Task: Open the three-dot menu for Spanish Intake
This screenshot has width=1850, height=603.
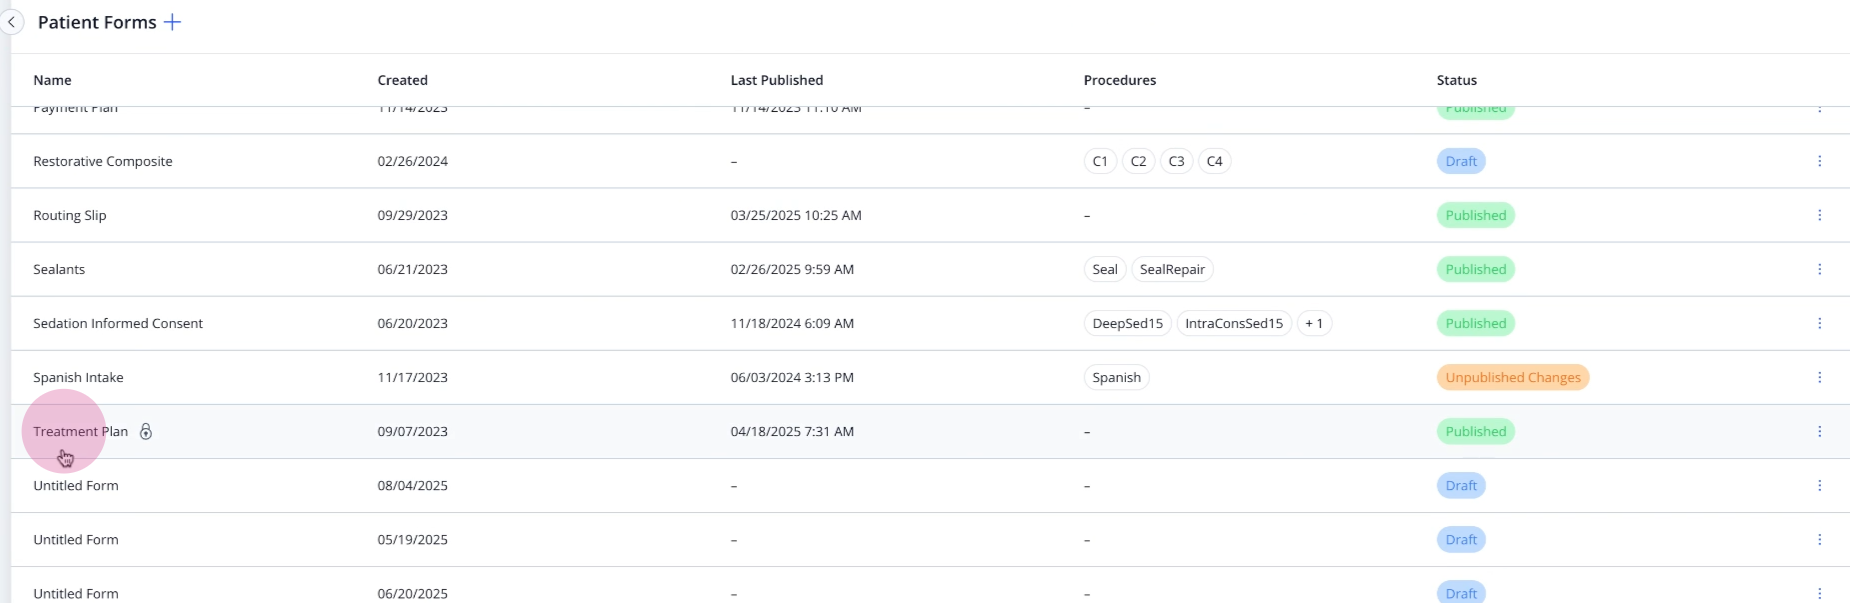Action: 1819,377
